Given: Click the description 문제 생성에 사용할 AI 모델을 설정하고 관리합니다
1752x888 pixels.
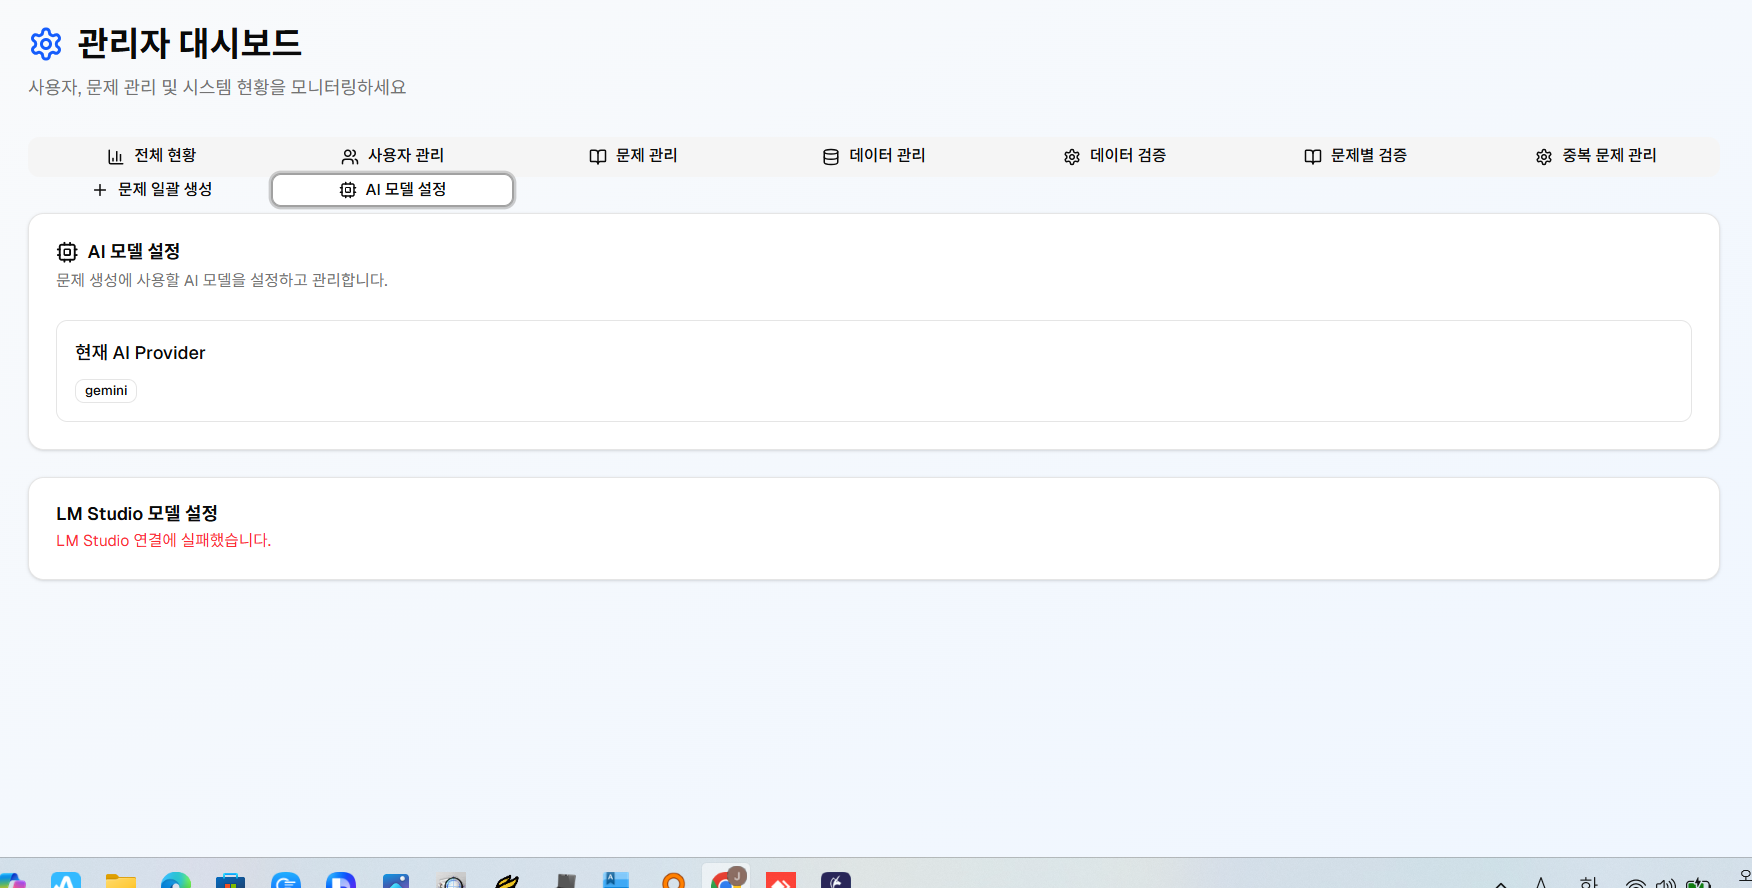Looking at the screenshot, I should [222, 281].
